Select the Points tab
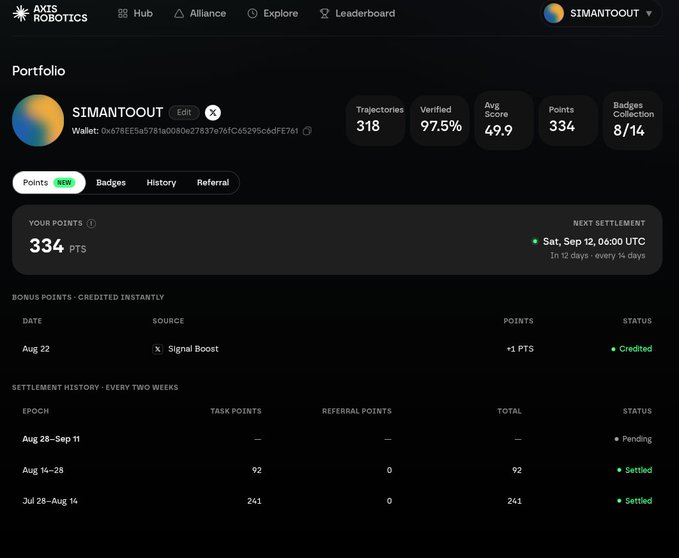This screenshot has height=558, width=679. [x=49, y=182]
